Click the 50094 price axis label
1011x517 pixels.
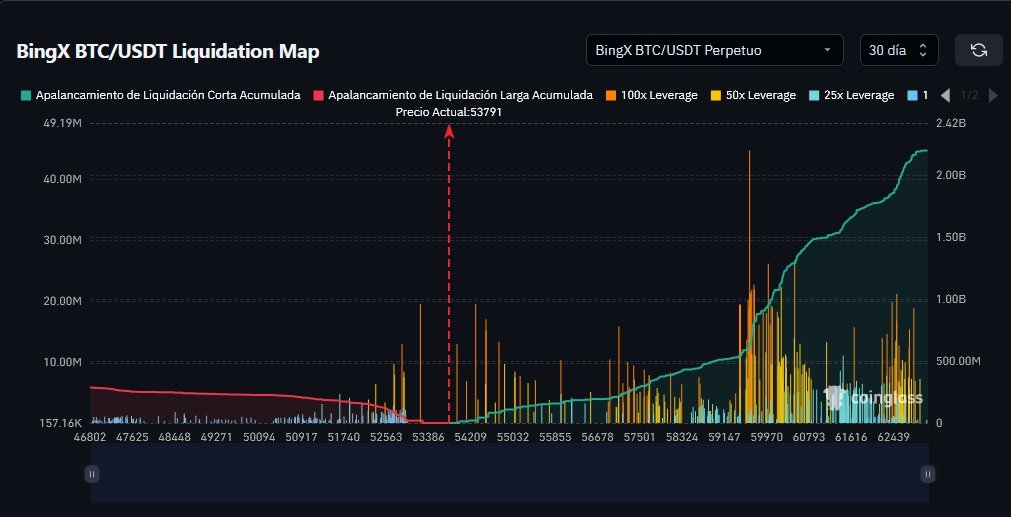pos(259,437)
